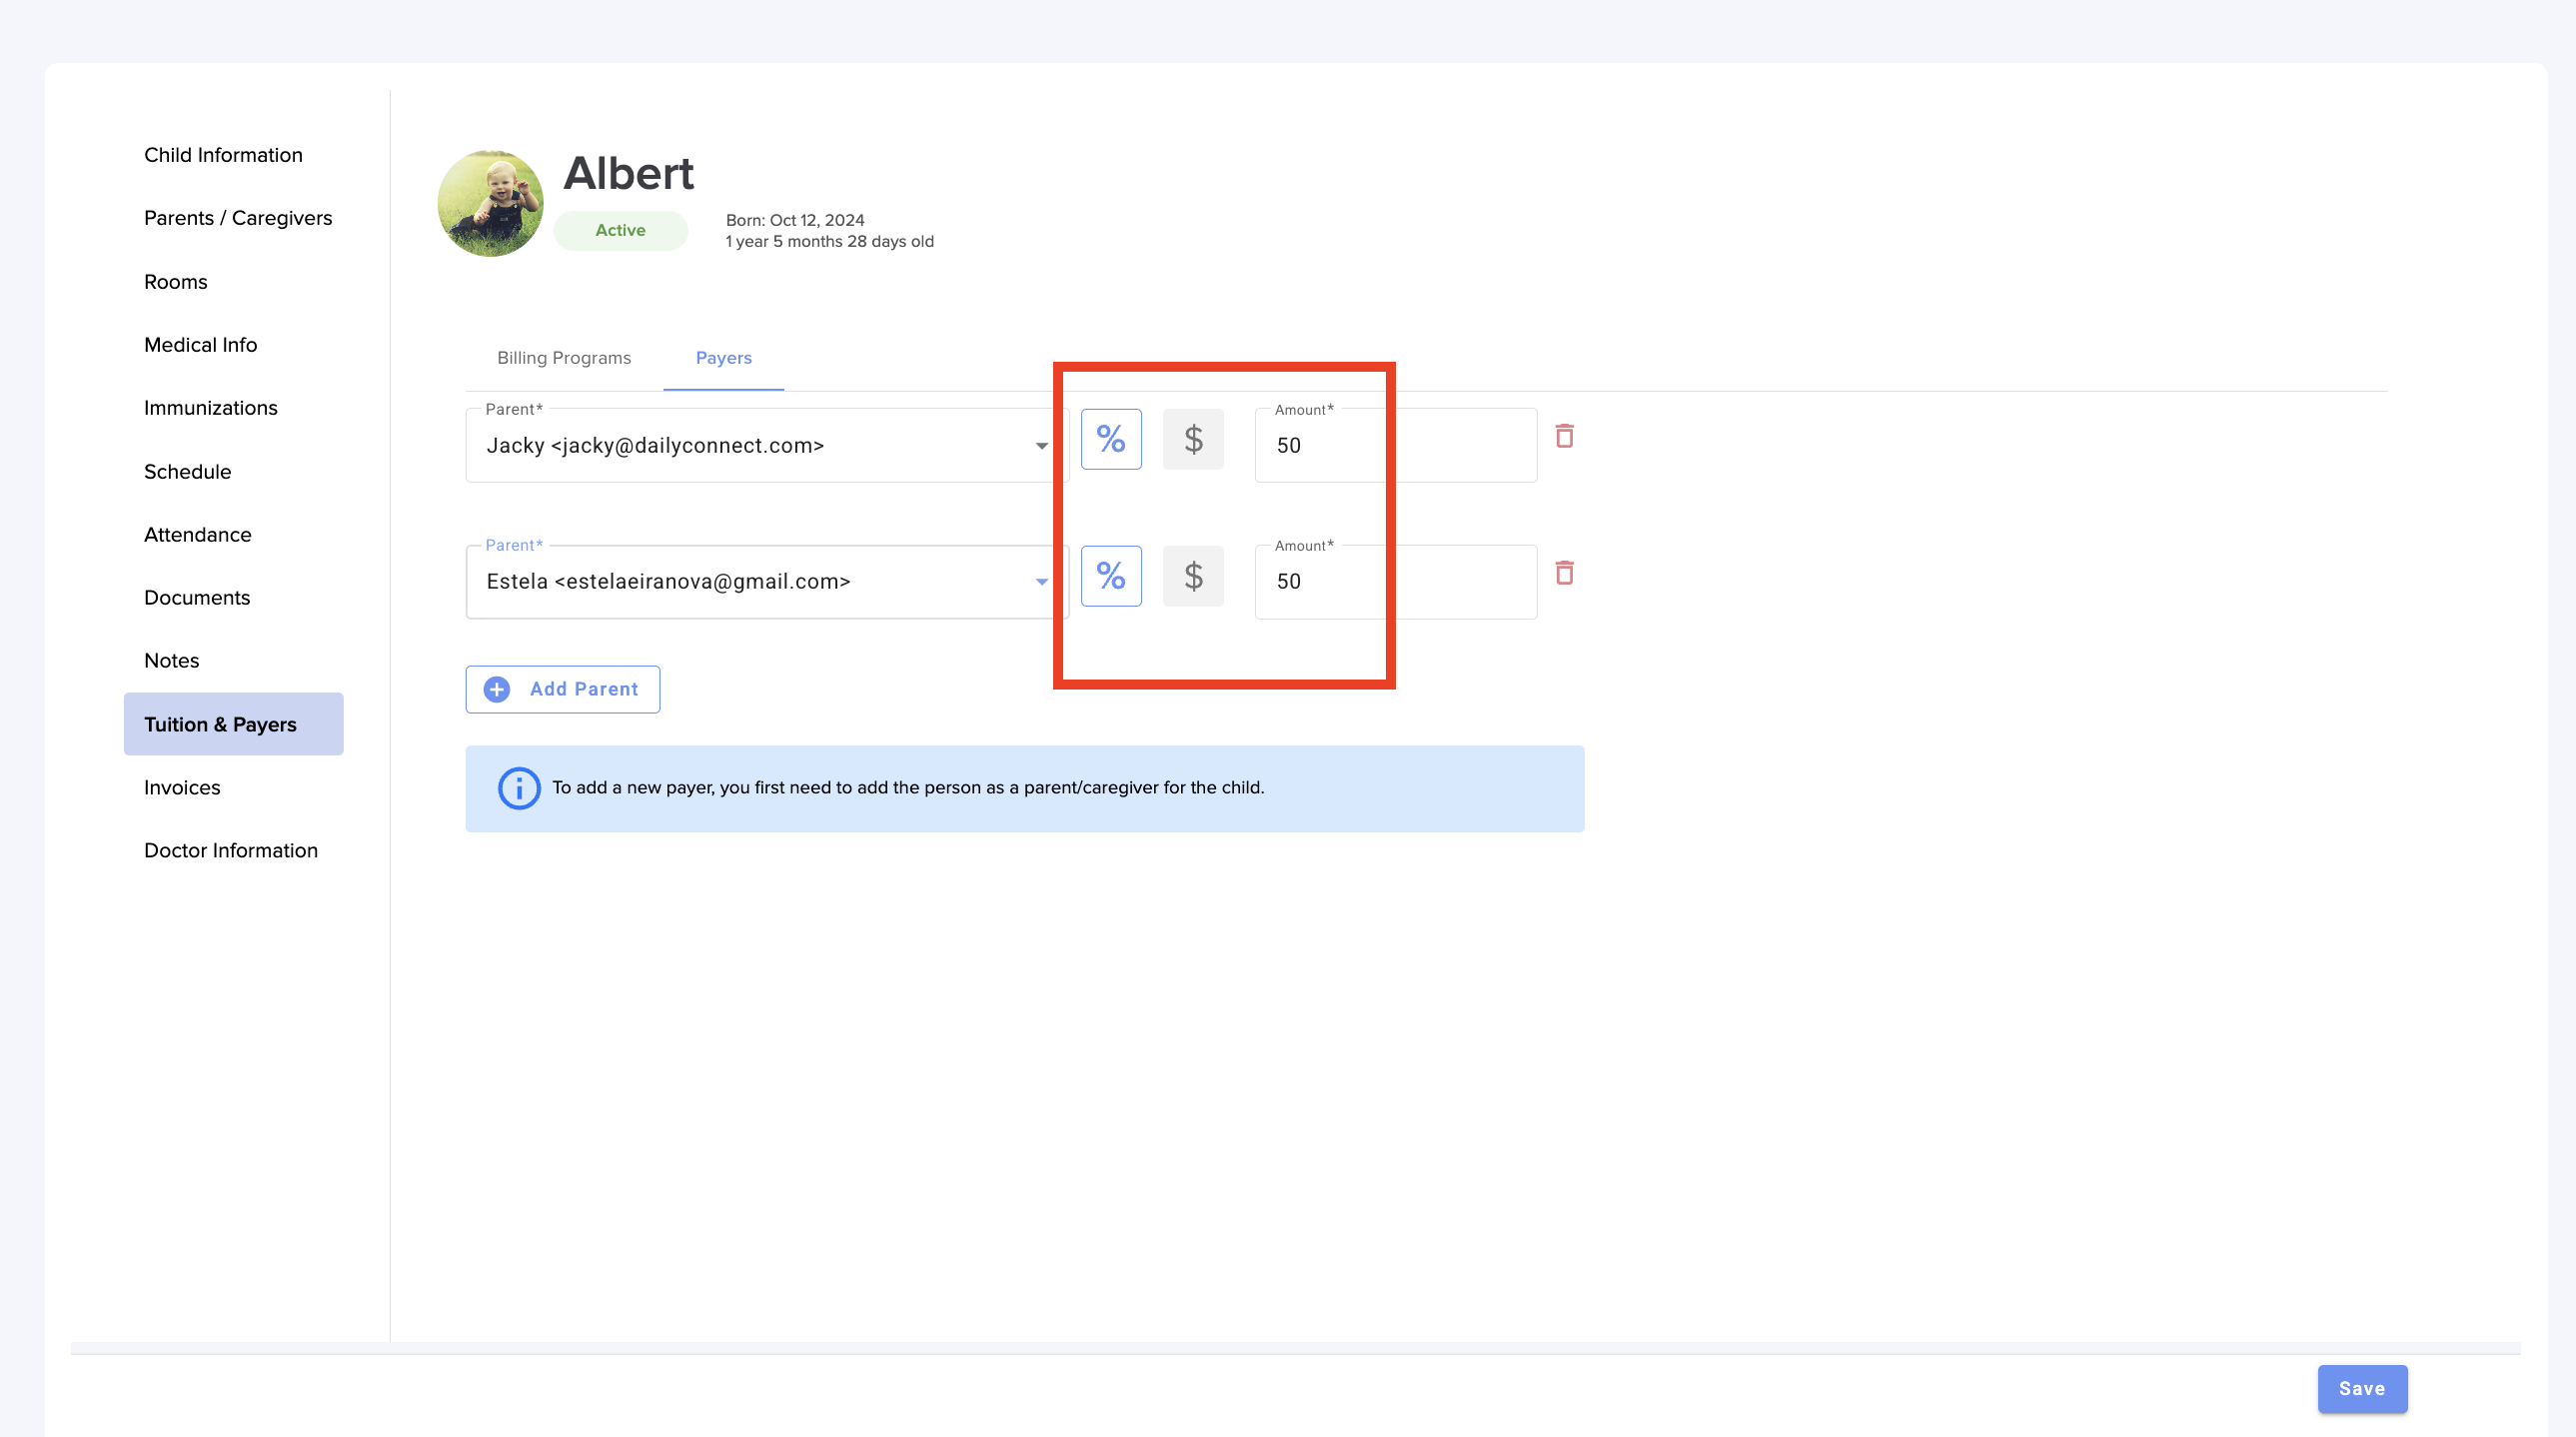This screenshot has width=2576, height=1437.
Task: Open Jacky parent dropdown
Action: [1040, 446]
